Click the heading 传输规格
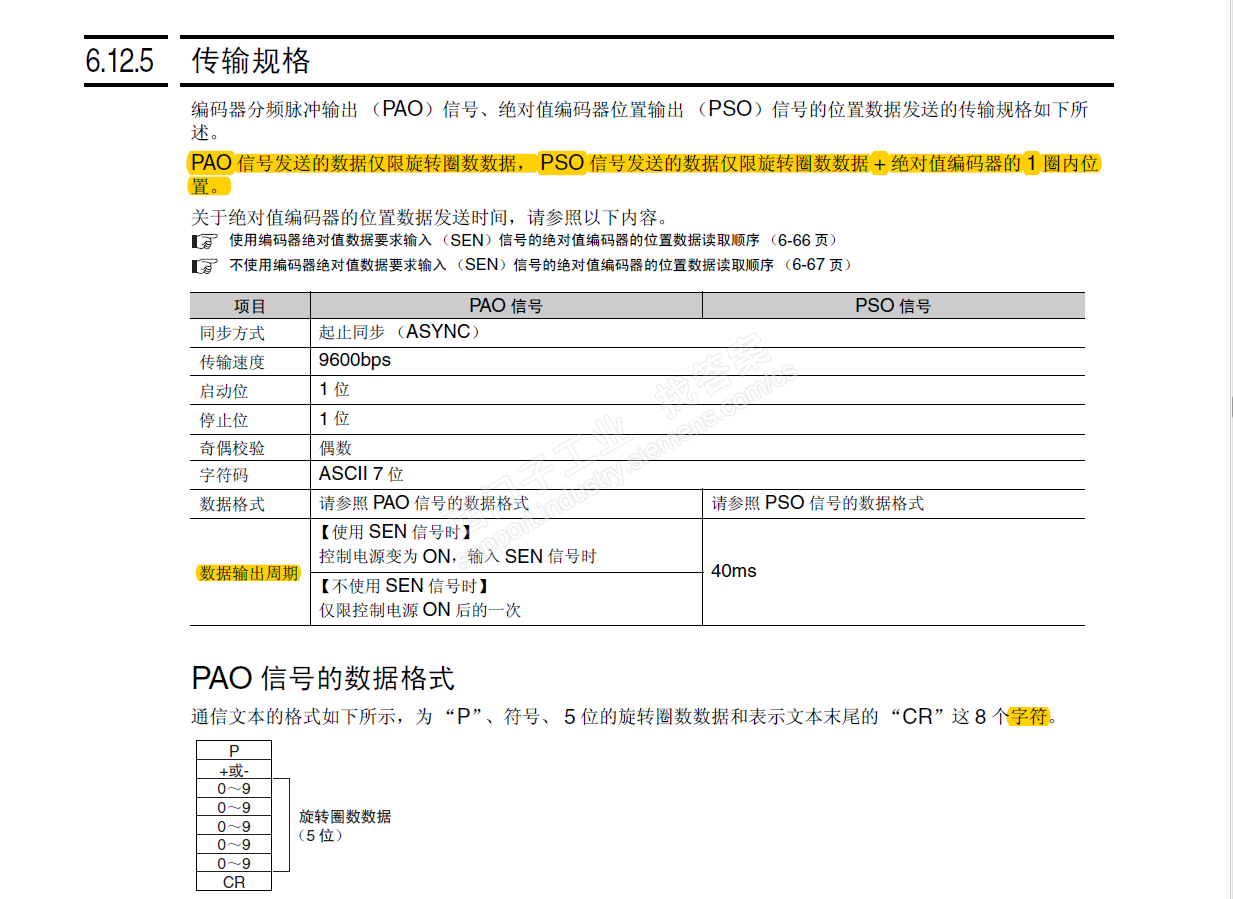Screen dimensions: 1233x899 pyautogui.click(x=251, y=61)
